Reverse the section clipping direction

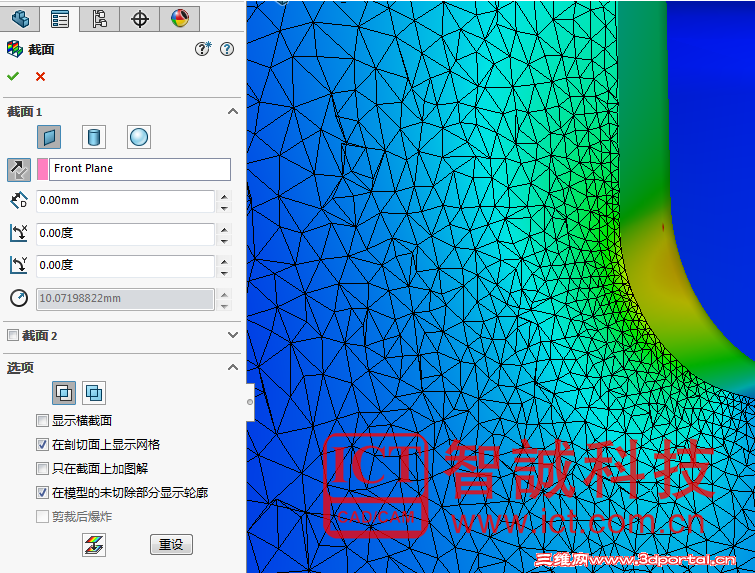click(19, 169)
